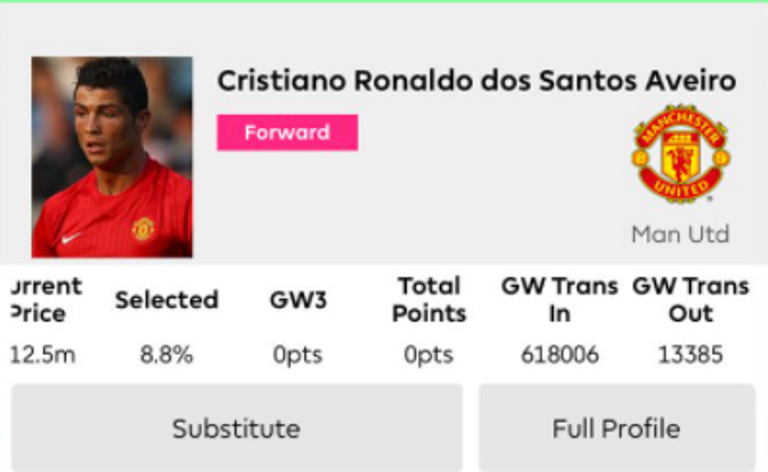Click the Current Price column header
768x472 pixels.
(44, 300)
